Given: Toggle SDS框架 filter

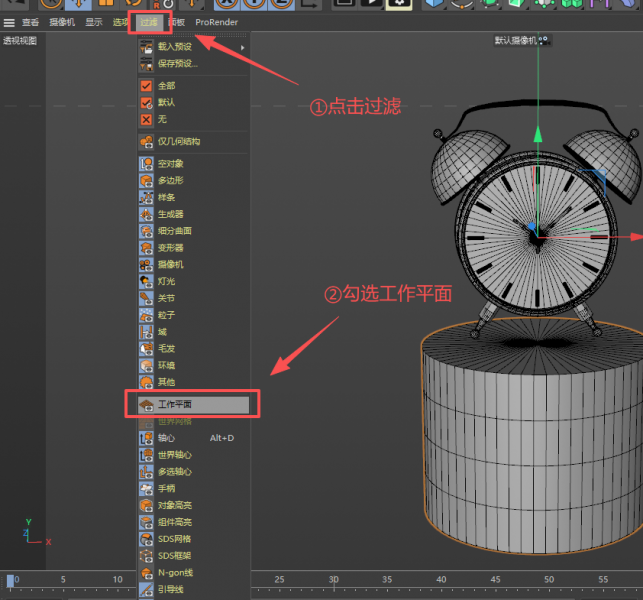Looking at the screenshot, I should [193, 556].
